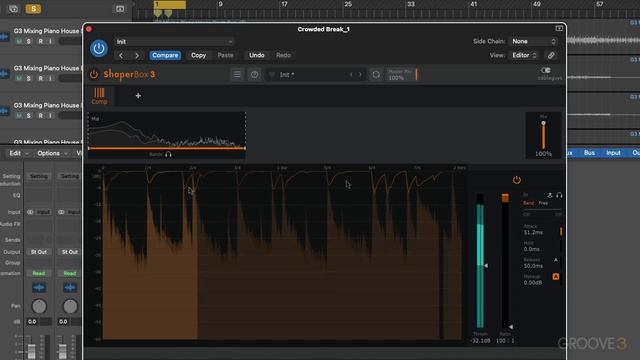Screen dimensions: 640x360
Task: Click the add track stack icon left of Solo
Action: click(13, 9)
